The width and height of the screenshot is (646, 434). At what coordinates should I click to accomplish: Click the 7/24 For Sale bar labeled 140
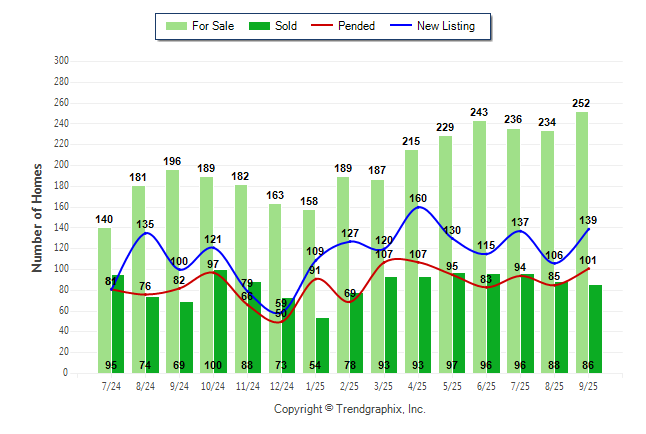click(x=104, y=300)
